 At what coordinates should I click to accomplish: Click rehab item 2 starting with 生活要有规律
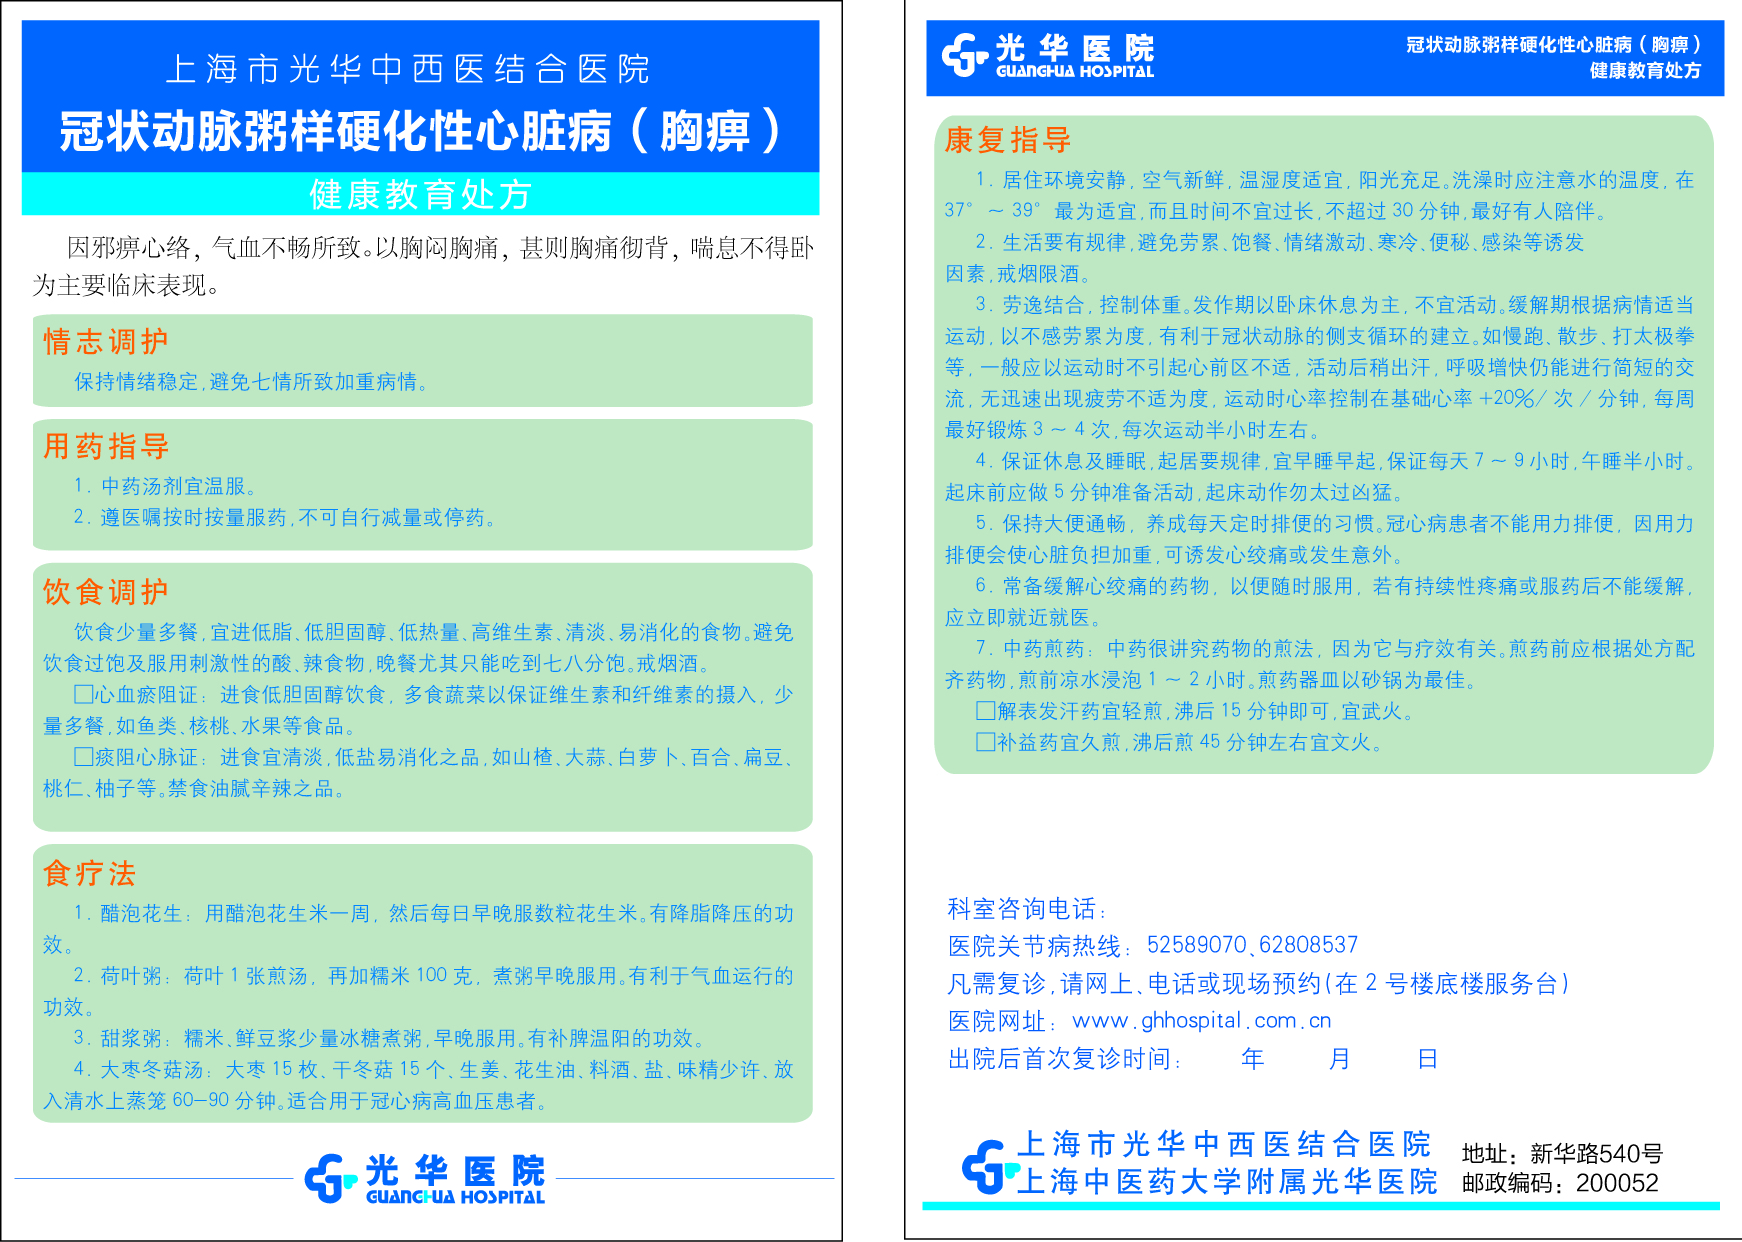click(1265, 258)
